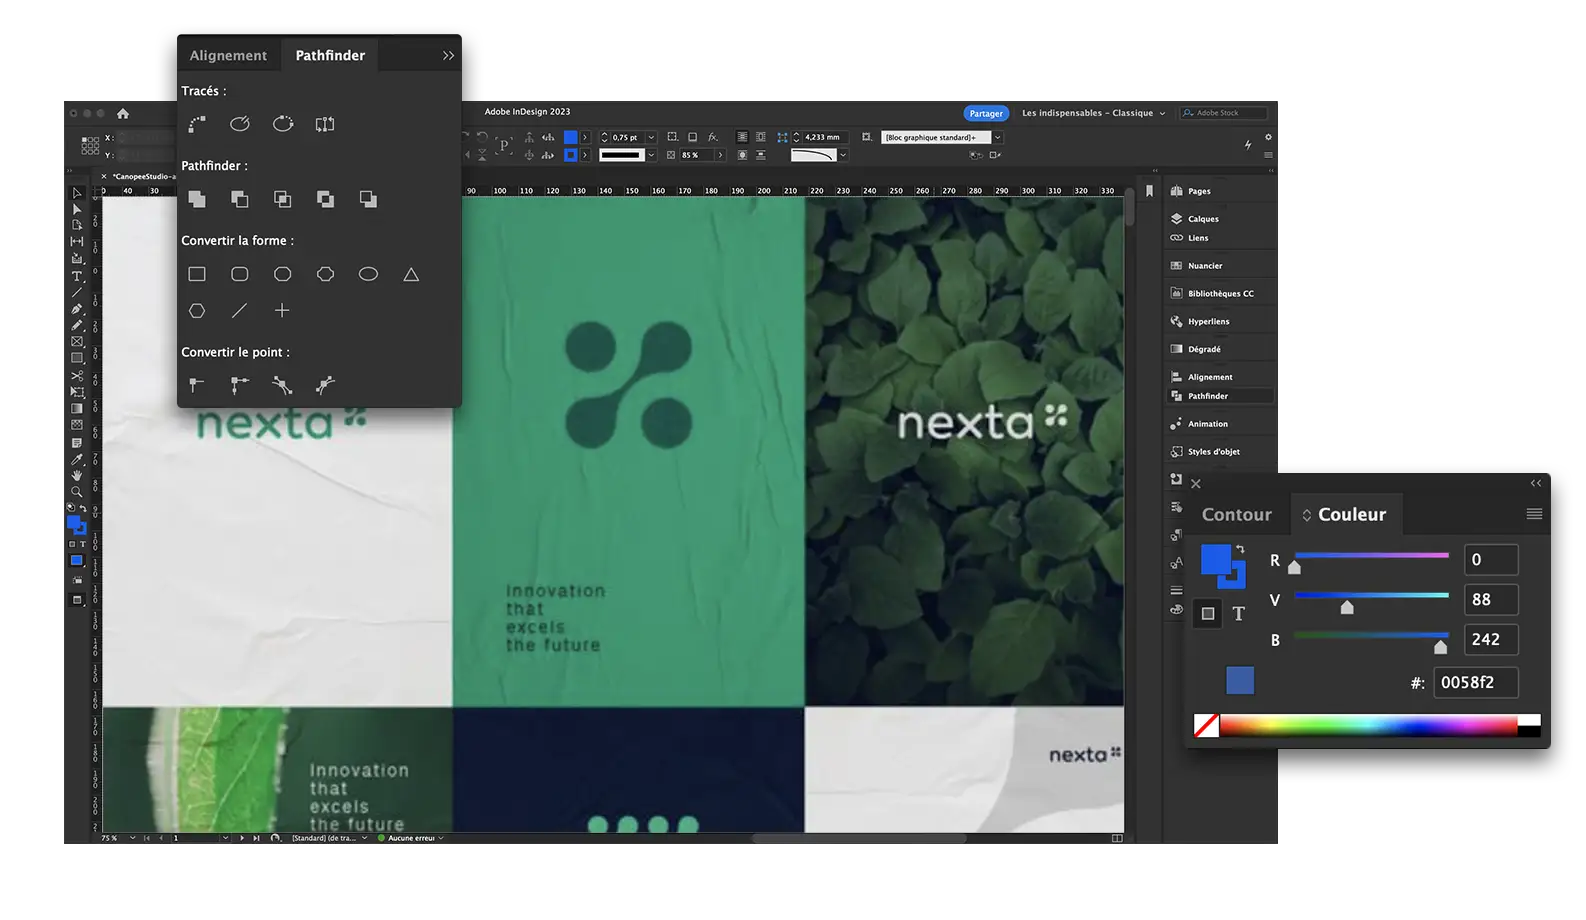Select the Pen tool in toolbox
The height and width of the screenshot is (920, 1586).
click(x=77, y=309)
